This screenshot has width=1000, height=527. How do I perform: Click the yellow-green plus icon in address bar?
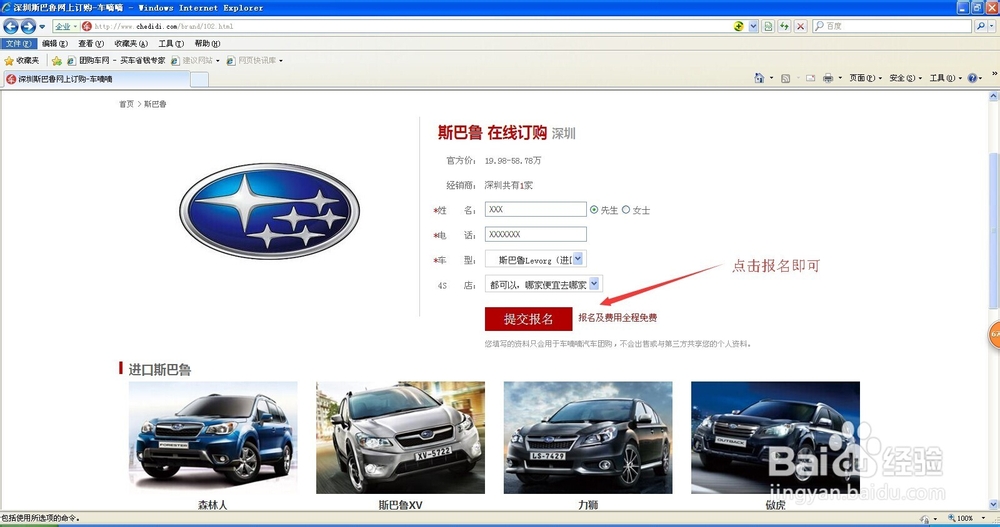(739, 26)
